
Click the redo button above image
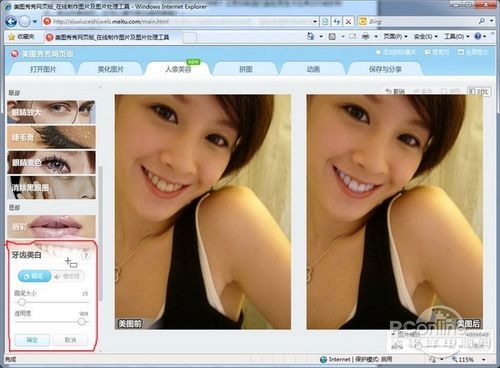423,91
